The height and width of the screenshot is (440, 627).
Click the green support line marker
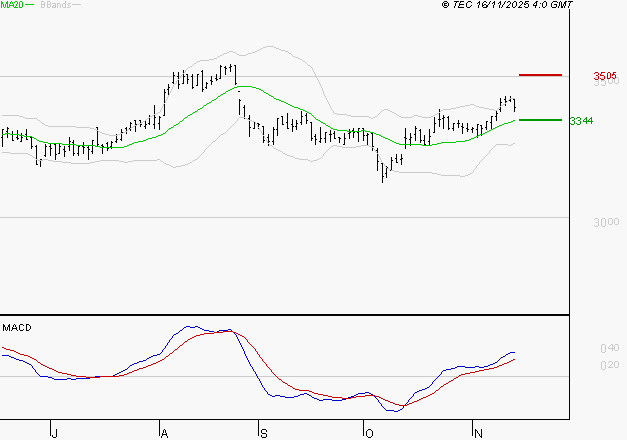(x=540, y=120)
